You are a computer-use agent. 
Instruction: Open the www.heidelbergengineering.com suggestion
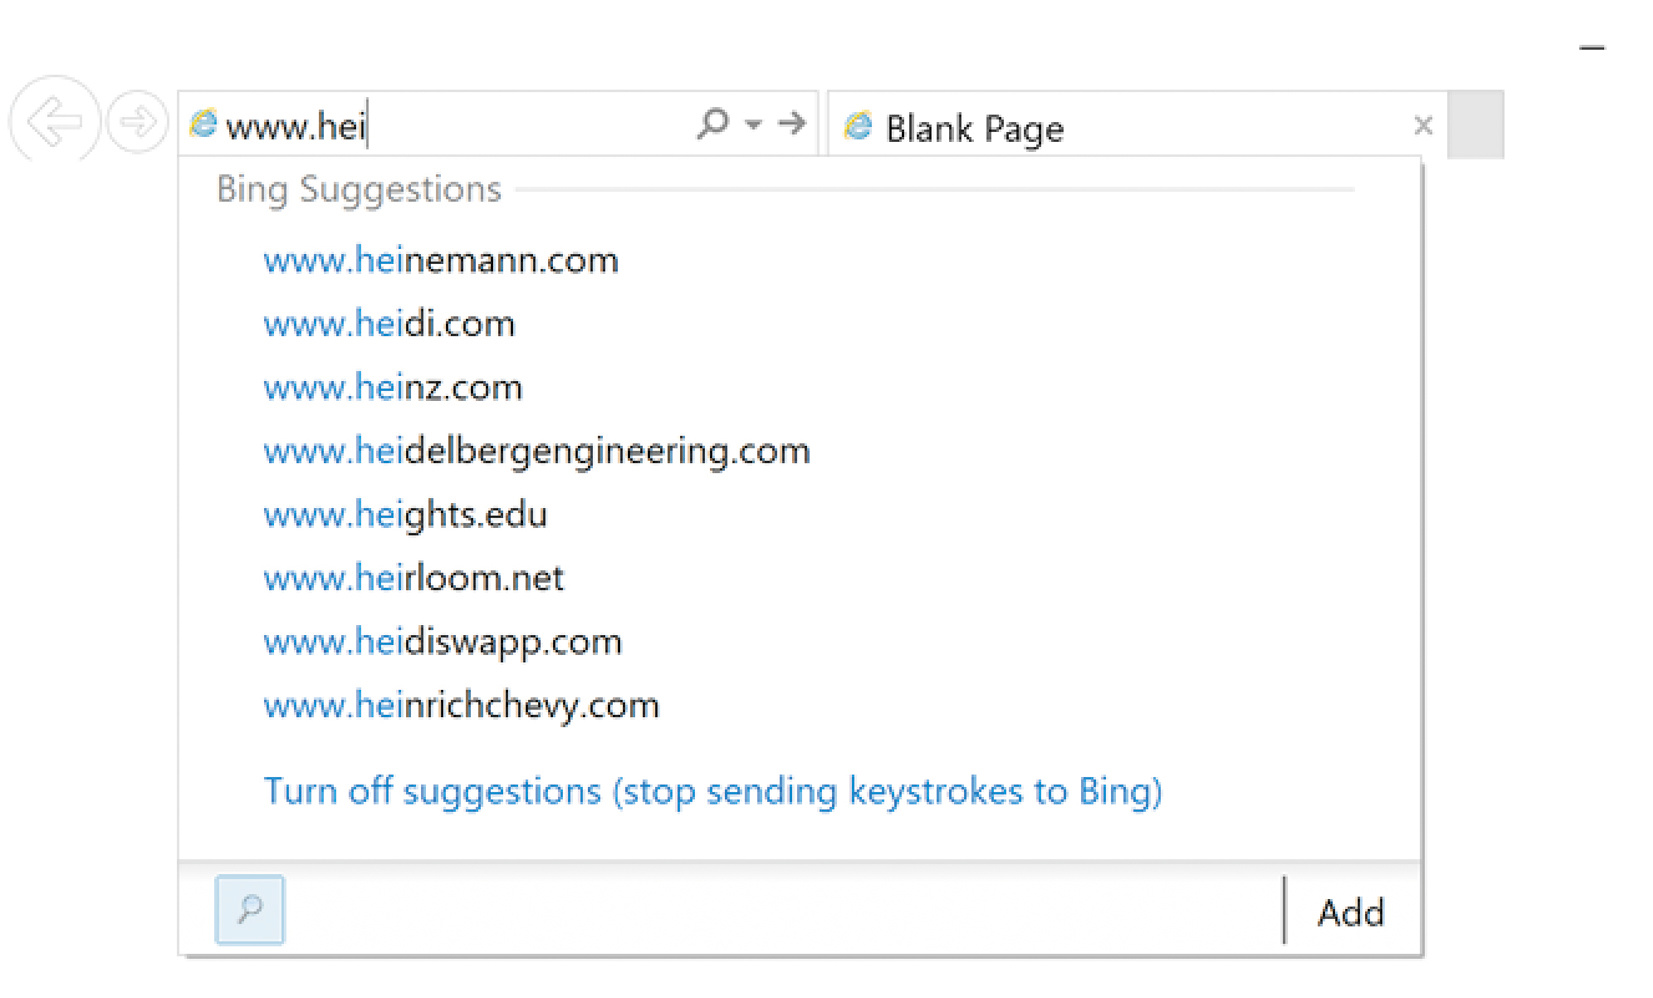(536, 451)
